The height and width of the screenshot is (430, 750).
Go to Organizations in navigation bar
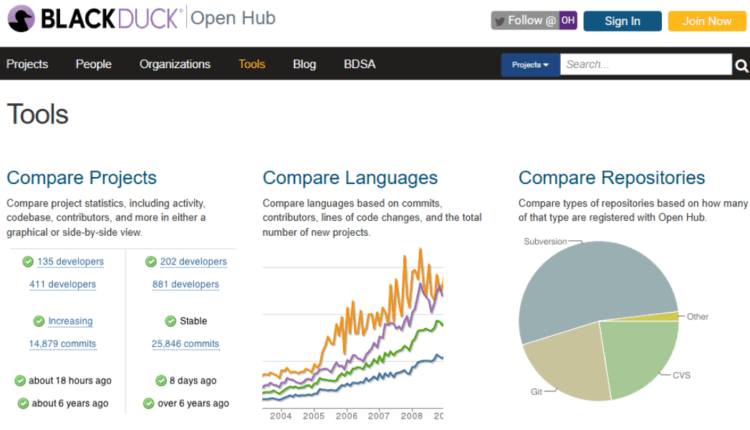click(x=175, y=64)
